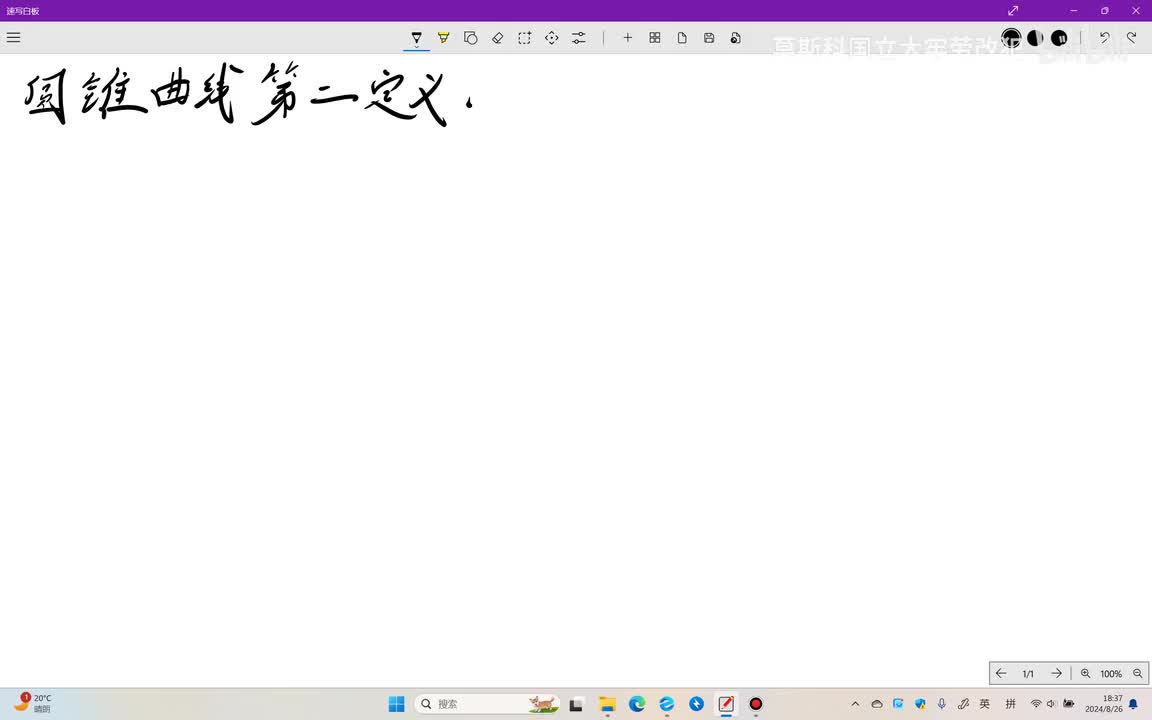The width and height of the screenshot is (1152, 720).
Task: Zoom out with the magnifier minus
Action: pos(1137,673)
